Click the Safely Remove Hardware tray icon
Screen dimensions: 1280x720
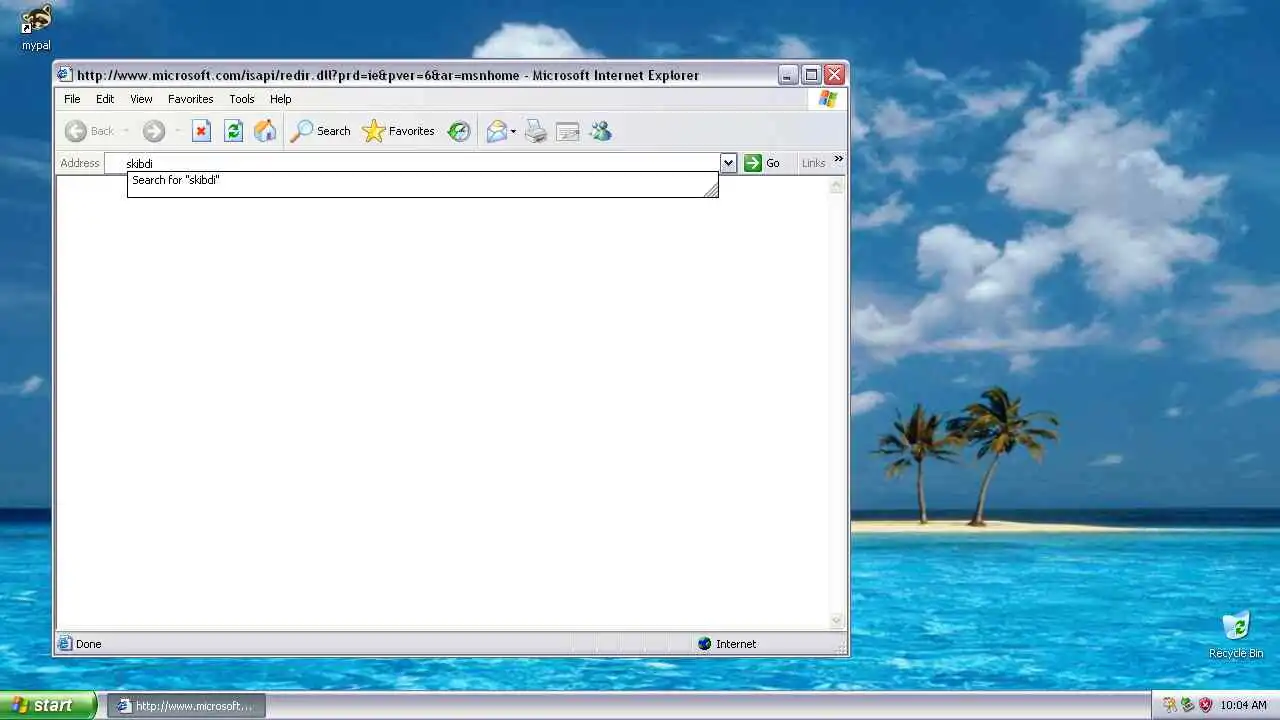1187,705
